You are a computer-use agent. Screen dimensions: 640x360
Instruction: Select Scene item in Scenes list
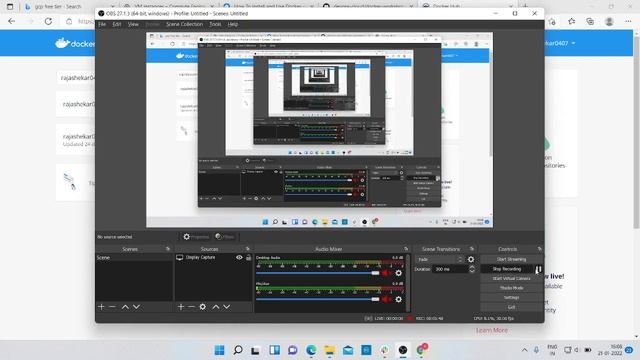pos(134,258)
